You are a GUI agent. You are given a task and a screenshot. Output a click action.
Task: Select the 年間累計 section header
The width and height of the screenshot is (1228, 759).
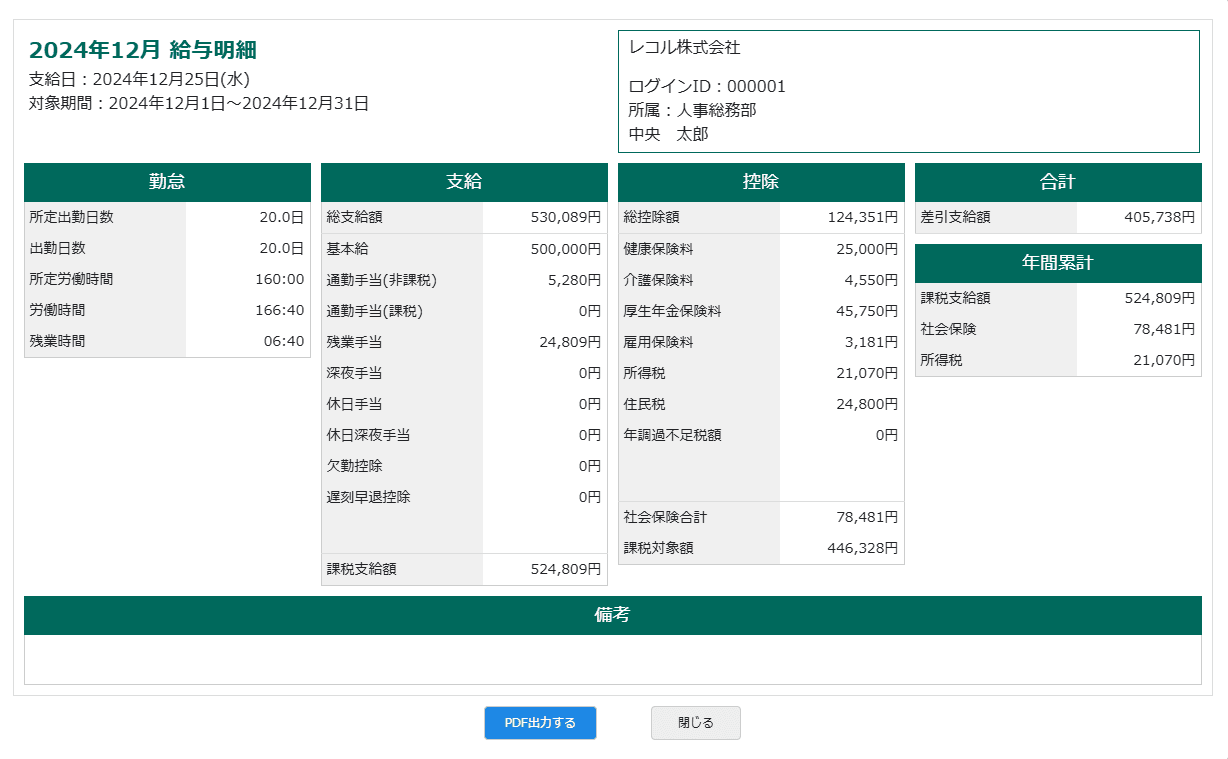point(1057,263)
